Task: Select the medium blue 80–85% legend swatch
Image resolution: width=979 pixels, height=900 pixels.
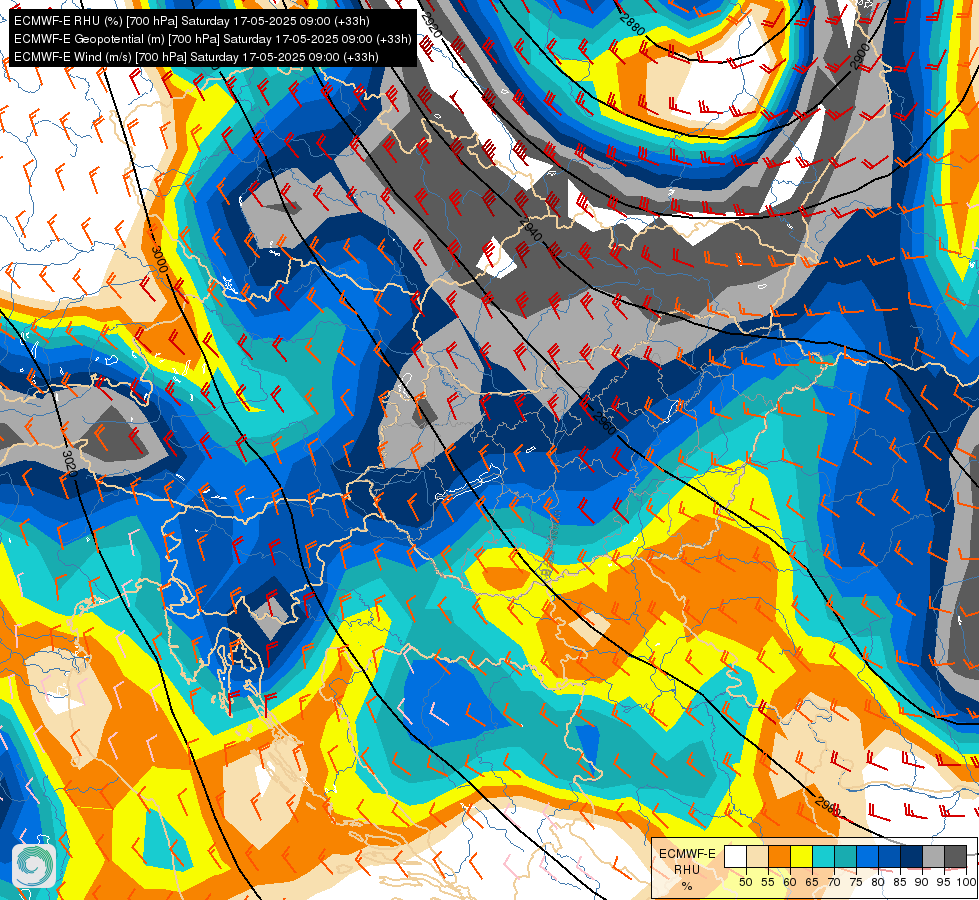Action: [x=888, y=857]
